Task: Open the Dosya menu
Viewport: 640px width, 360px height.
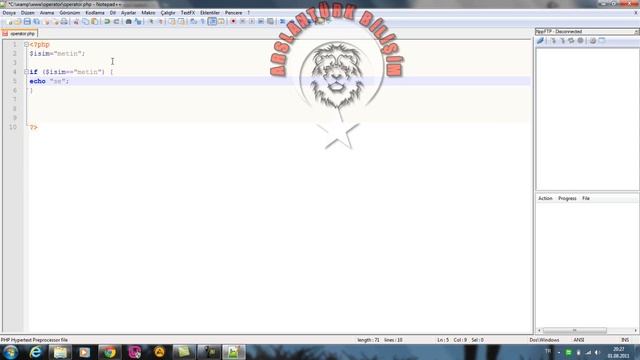Action: [9, 13]
